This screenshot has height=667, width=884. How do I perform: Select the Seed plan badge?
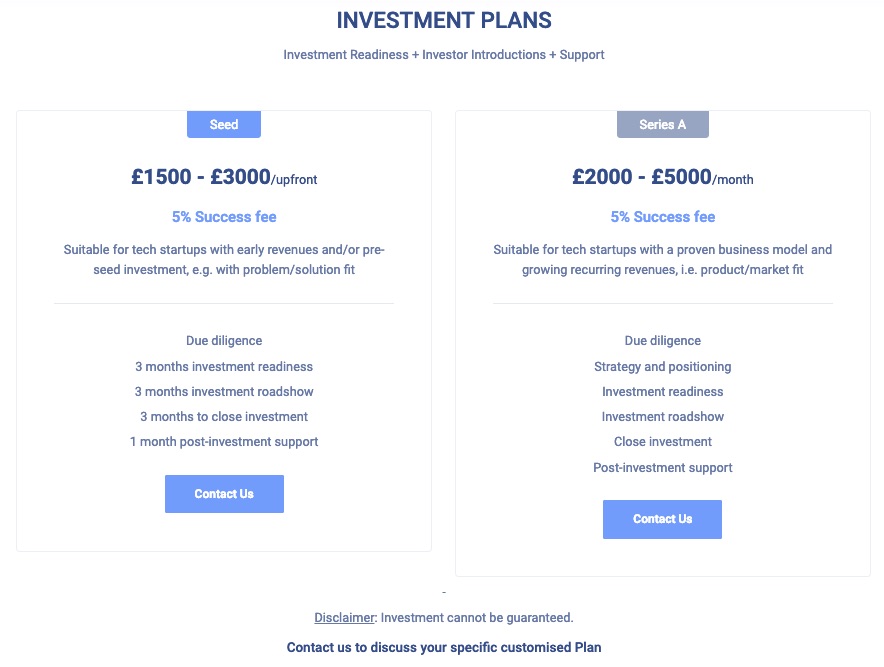224,124
